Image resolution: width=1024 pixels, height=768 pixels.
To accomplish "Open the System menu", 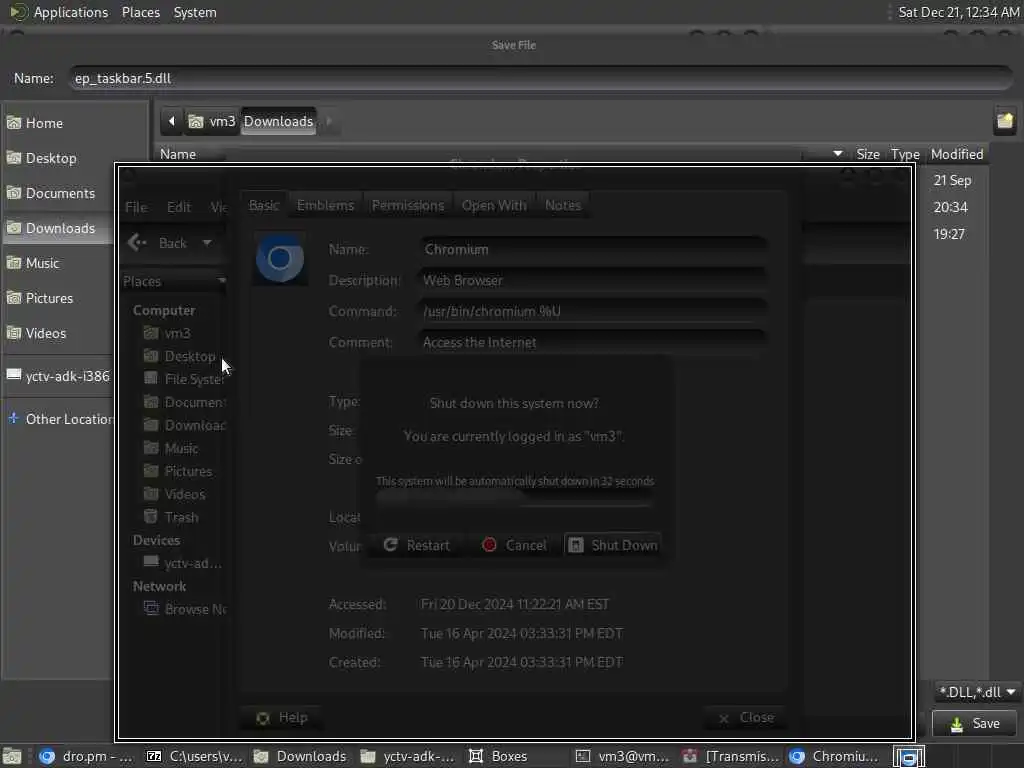I will 195,12.
